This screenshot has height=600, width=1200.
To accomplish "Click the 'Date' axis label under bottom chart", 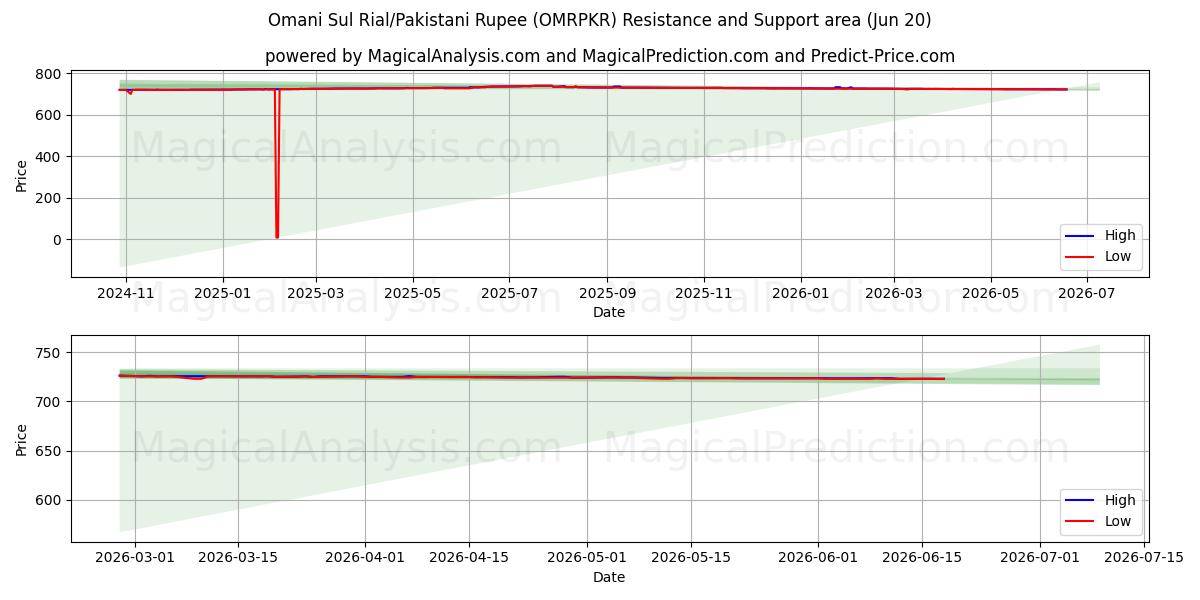I will coord(608,578).
